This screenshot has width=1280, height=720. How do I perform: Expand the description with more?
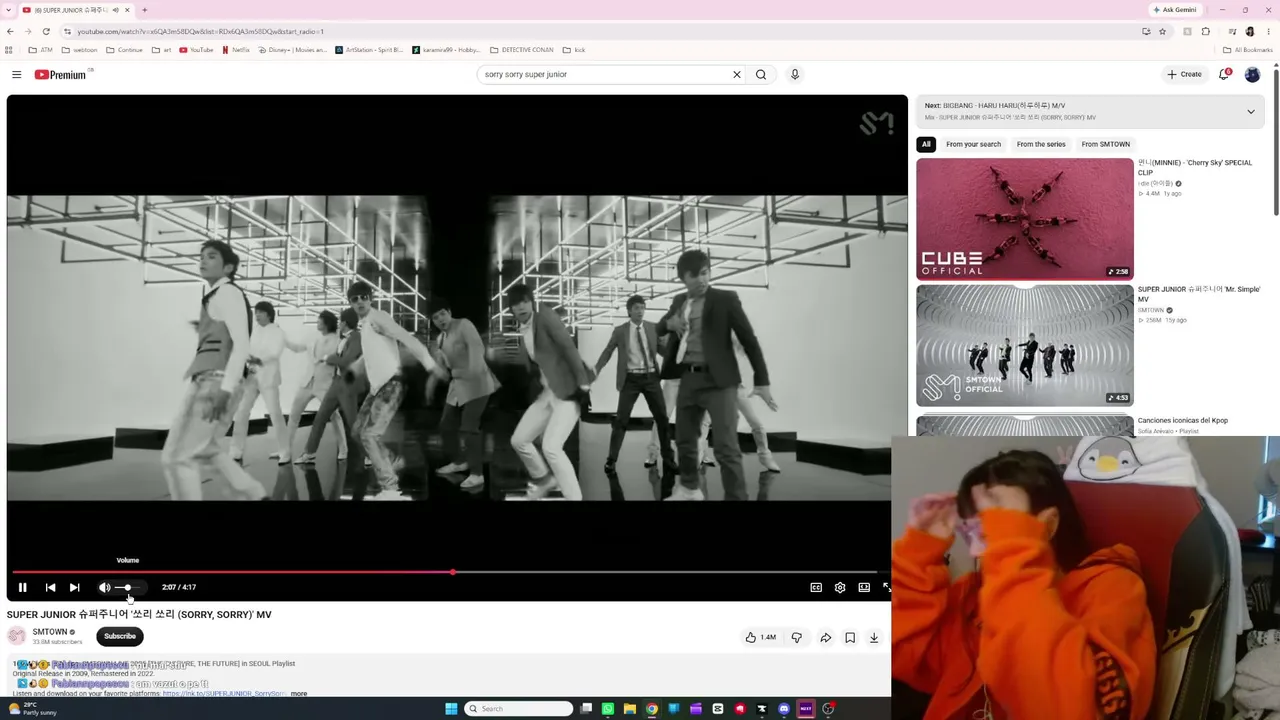(x=299, y=693)
